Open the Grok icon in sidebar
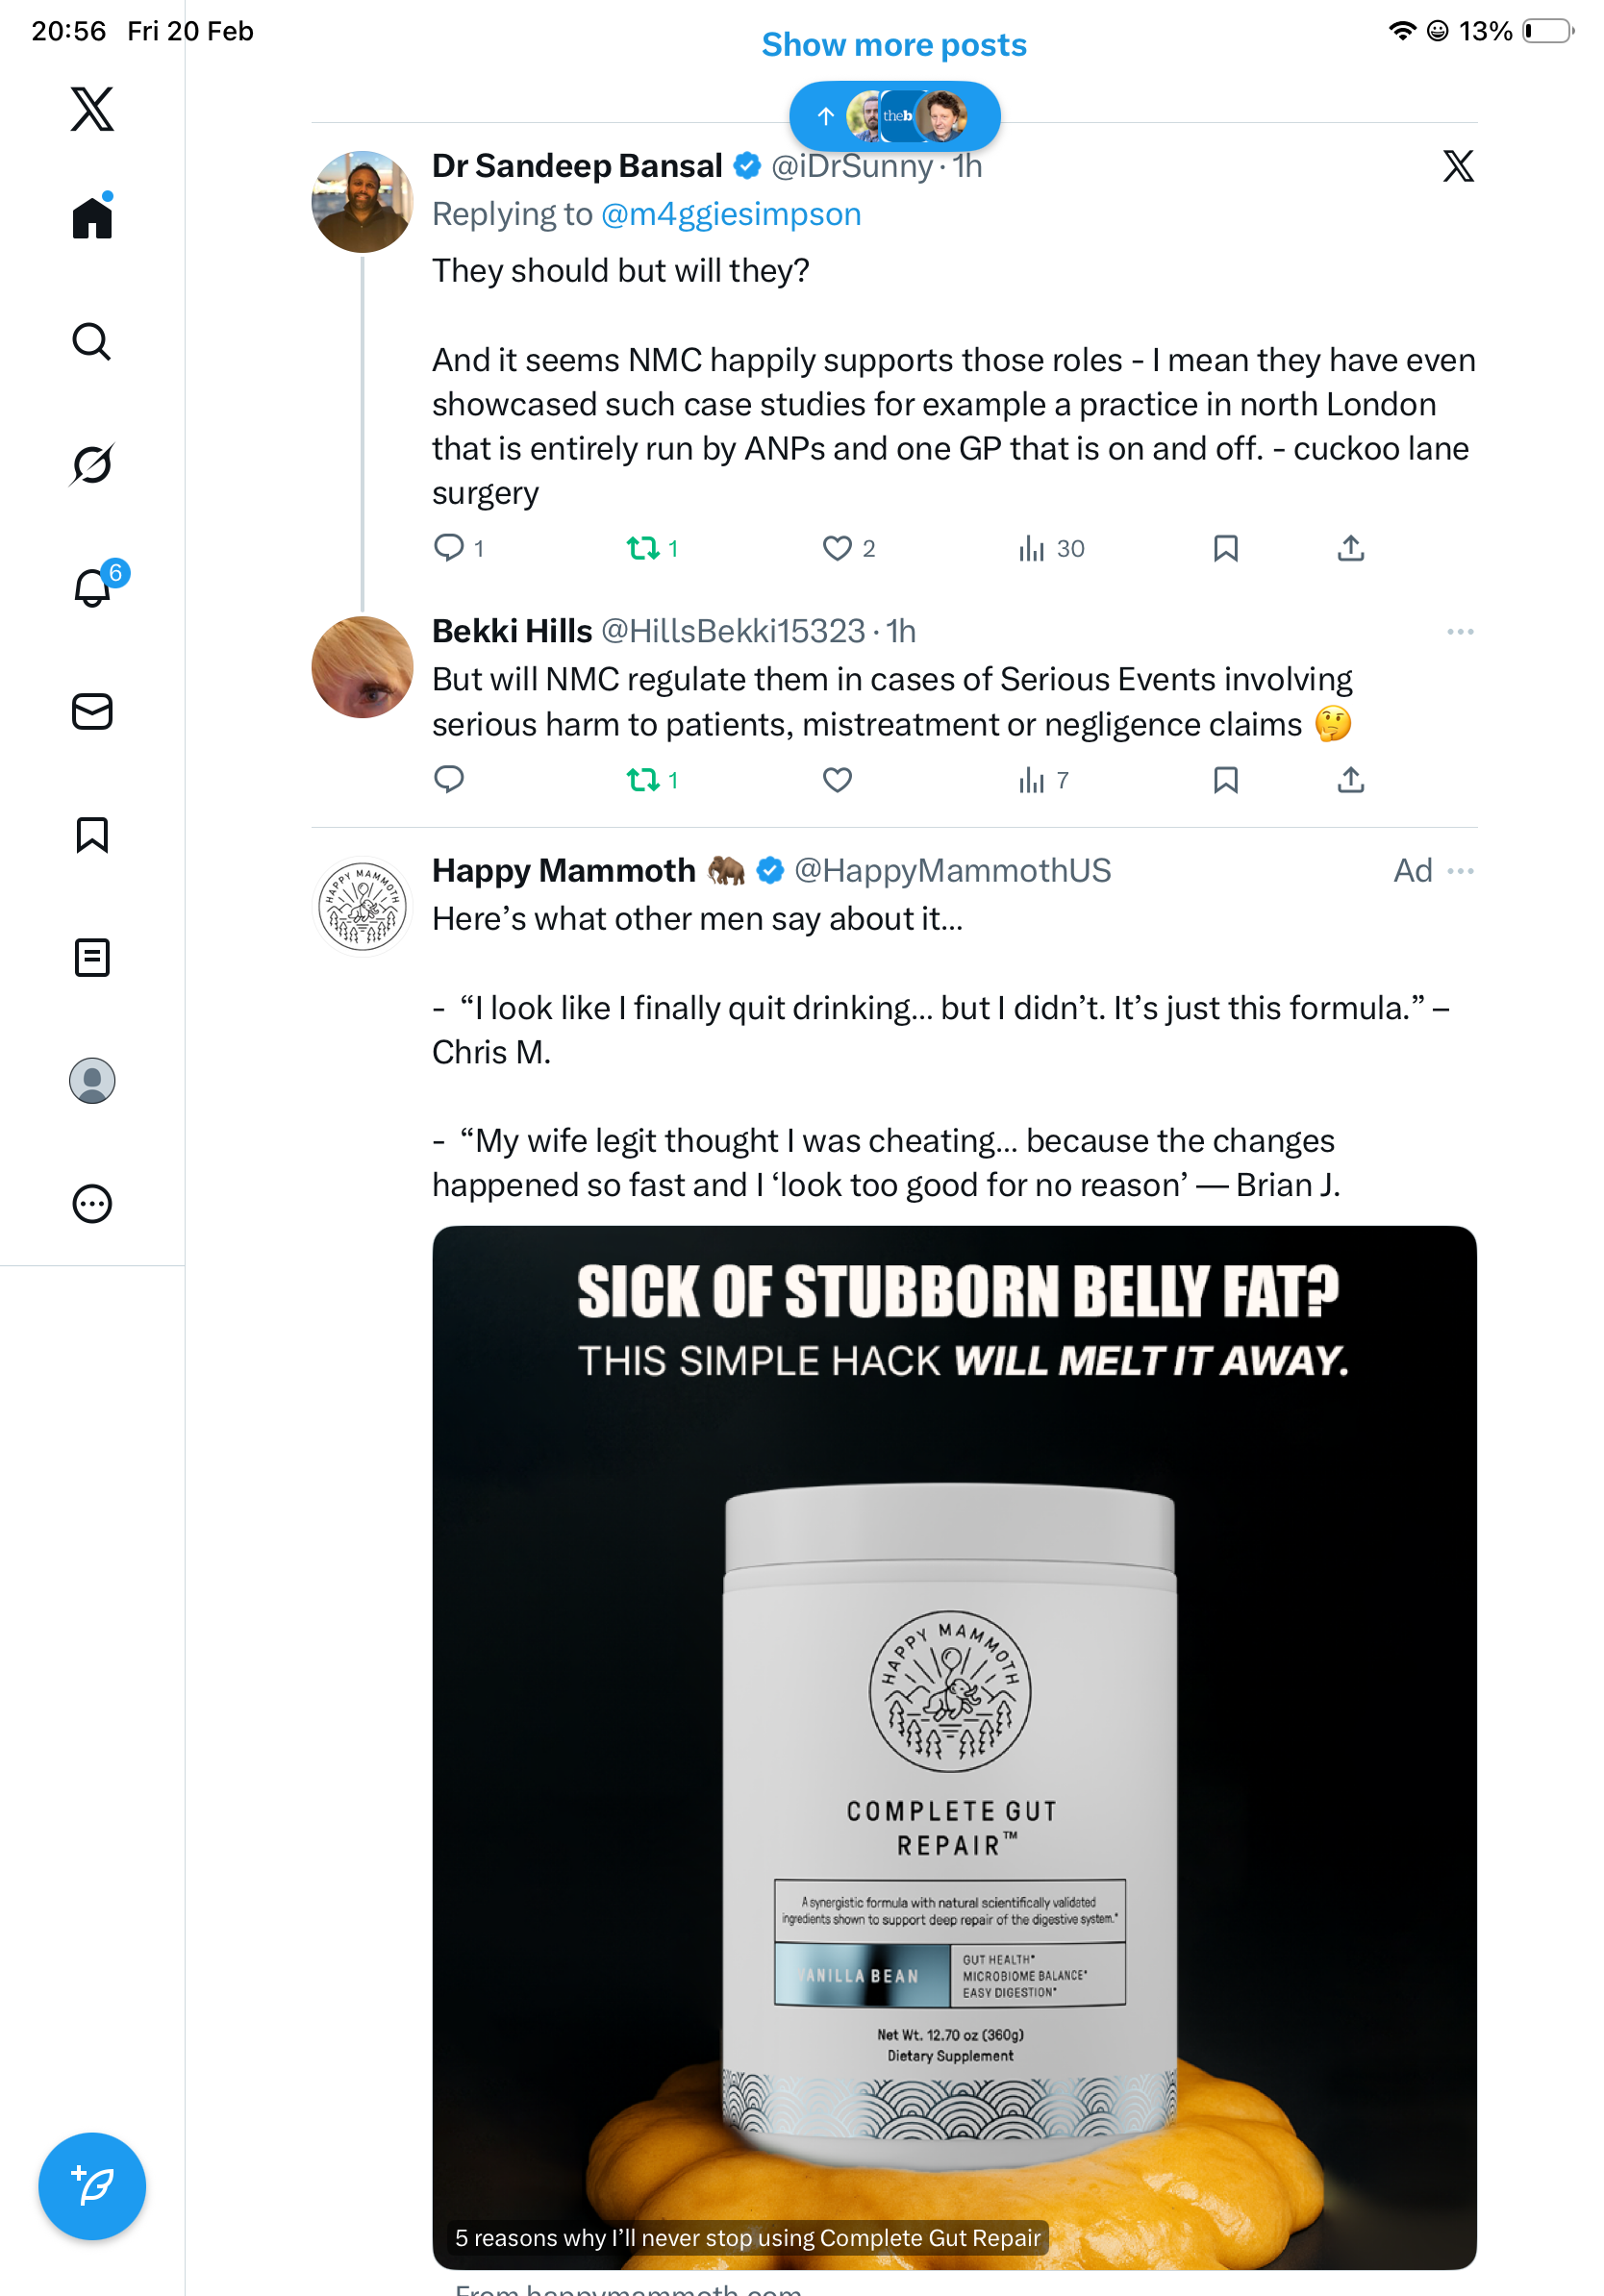Screen dimensions: 1604x2296 click(x=92, y=464)
